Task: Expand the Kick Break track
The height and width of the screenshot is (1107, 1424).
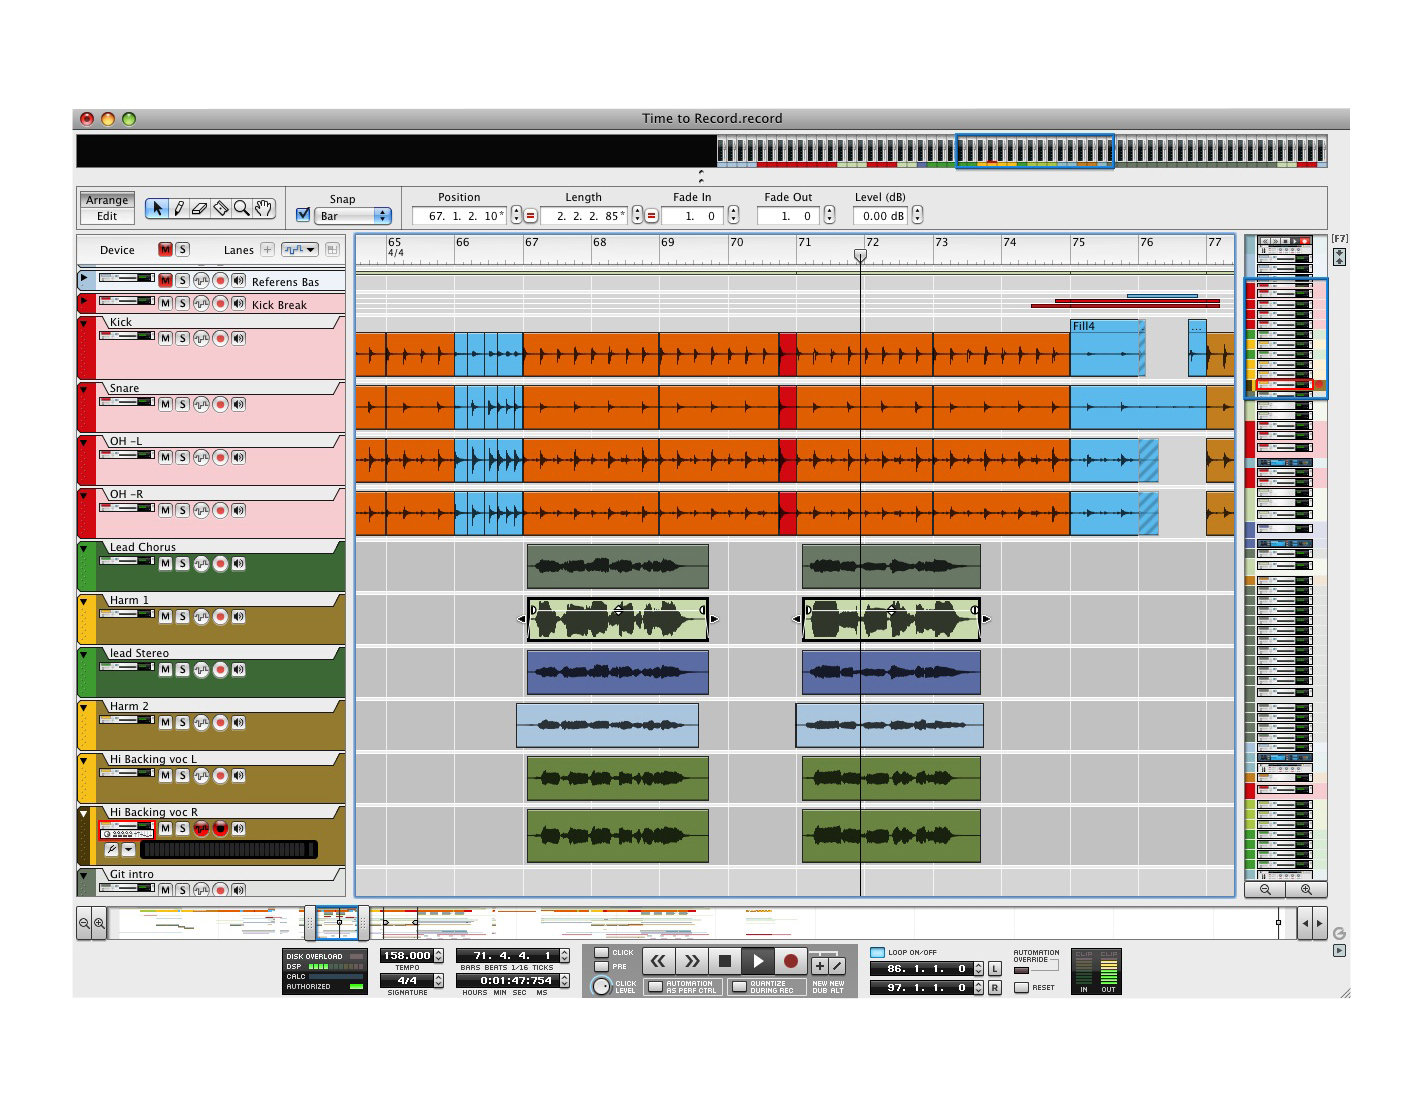Action: pos(84,301)
